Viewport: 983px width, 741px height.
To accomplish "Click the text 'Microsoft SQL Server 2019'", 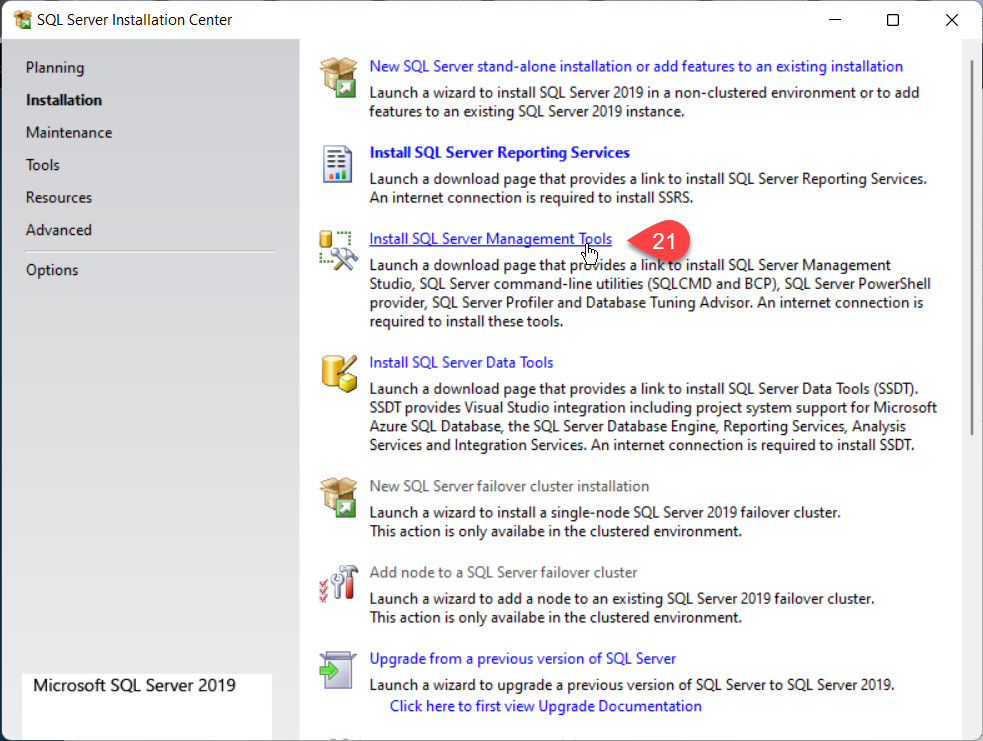I will click(134, 685).
